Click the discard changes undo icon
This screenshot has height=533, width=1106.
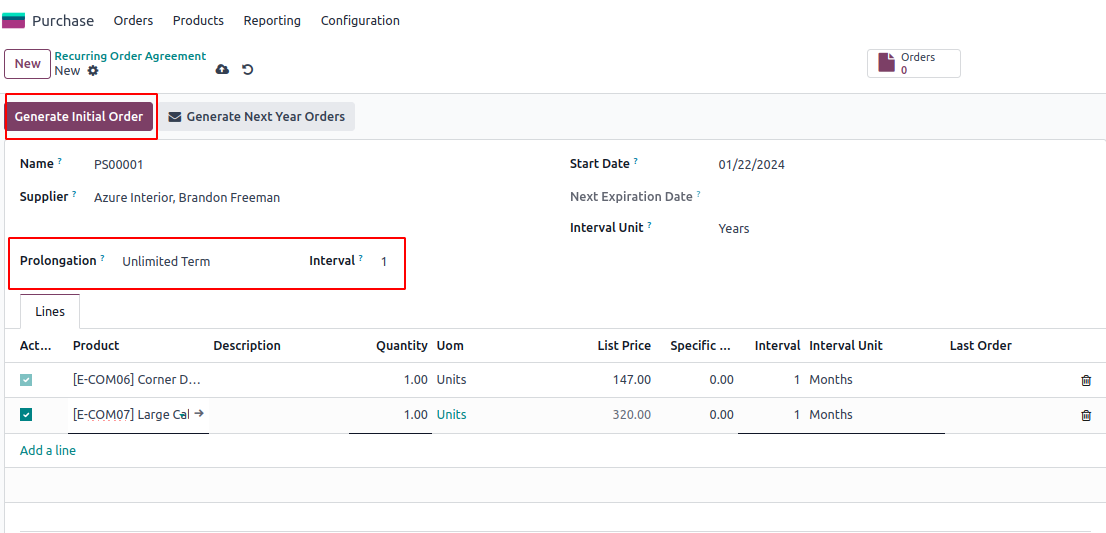pos(248,70)
